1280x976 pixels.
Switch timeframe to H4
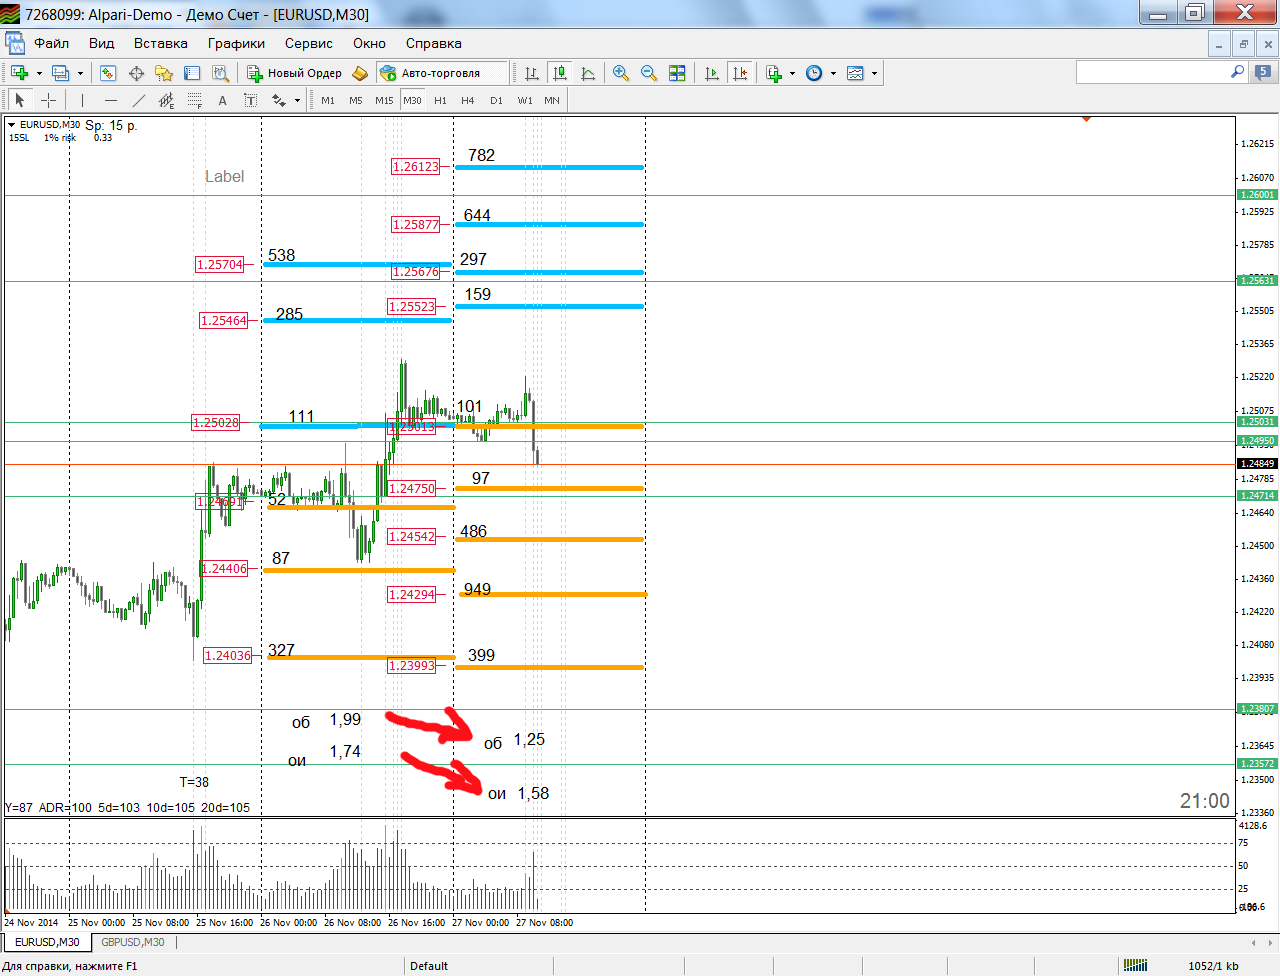[x=468, y=100]
